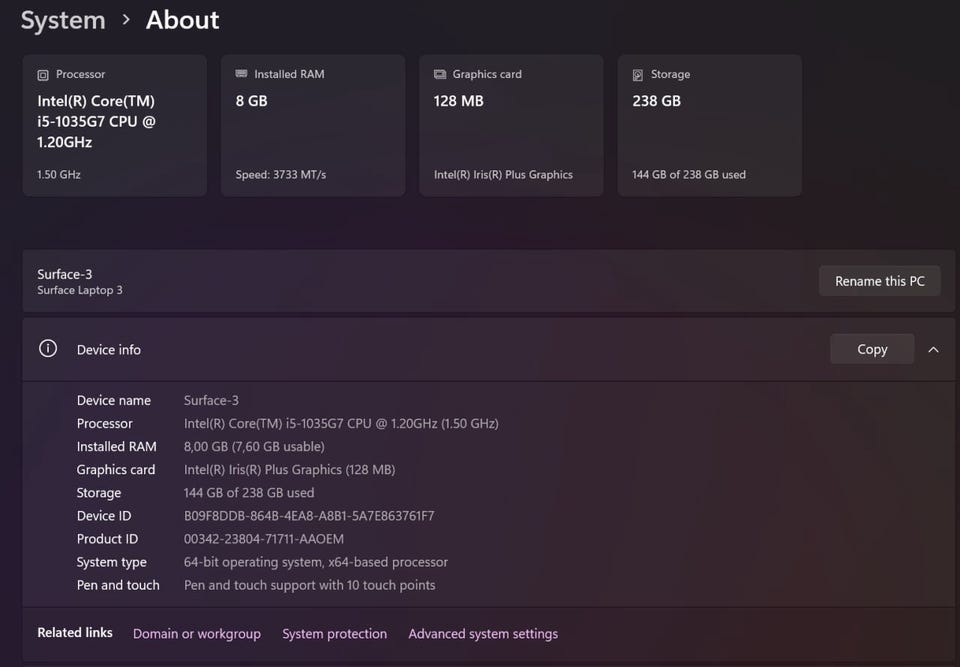
Task: Click the info circle icon next to Device info
Action: (48, 349)
